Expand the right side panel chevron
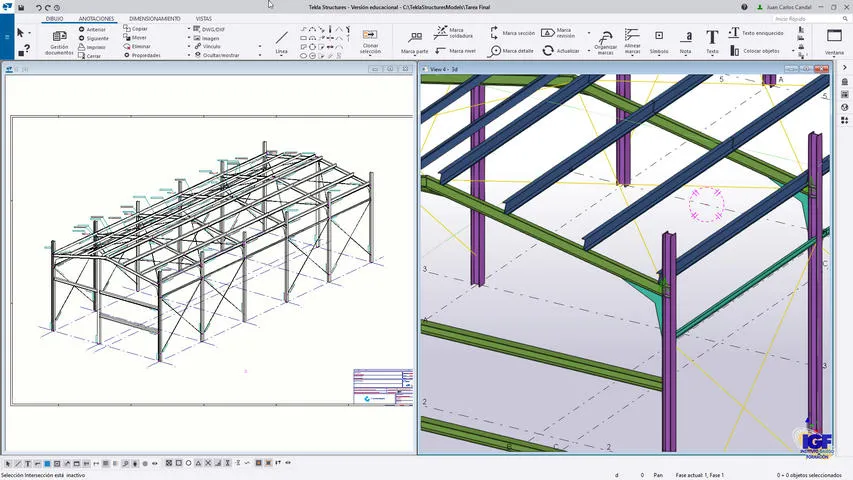Viewport: 853px width, 480px height. (844, 67)
